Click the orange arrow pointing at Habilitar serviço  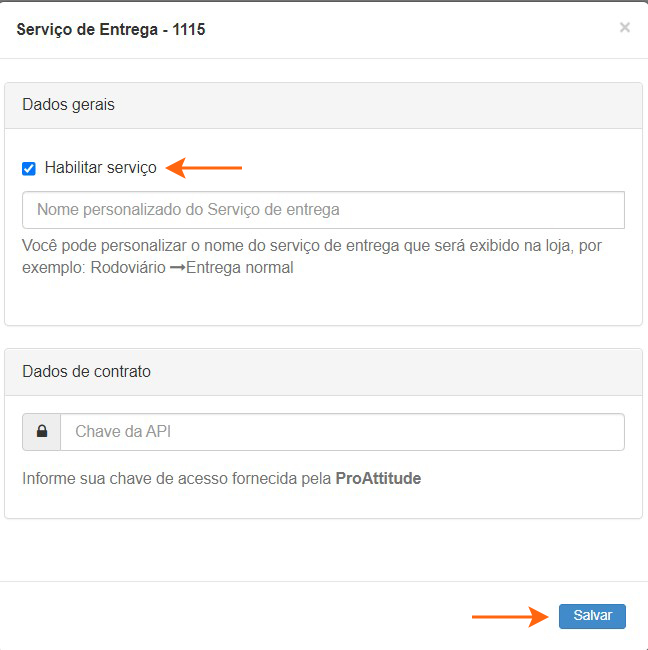click(204, 168)
